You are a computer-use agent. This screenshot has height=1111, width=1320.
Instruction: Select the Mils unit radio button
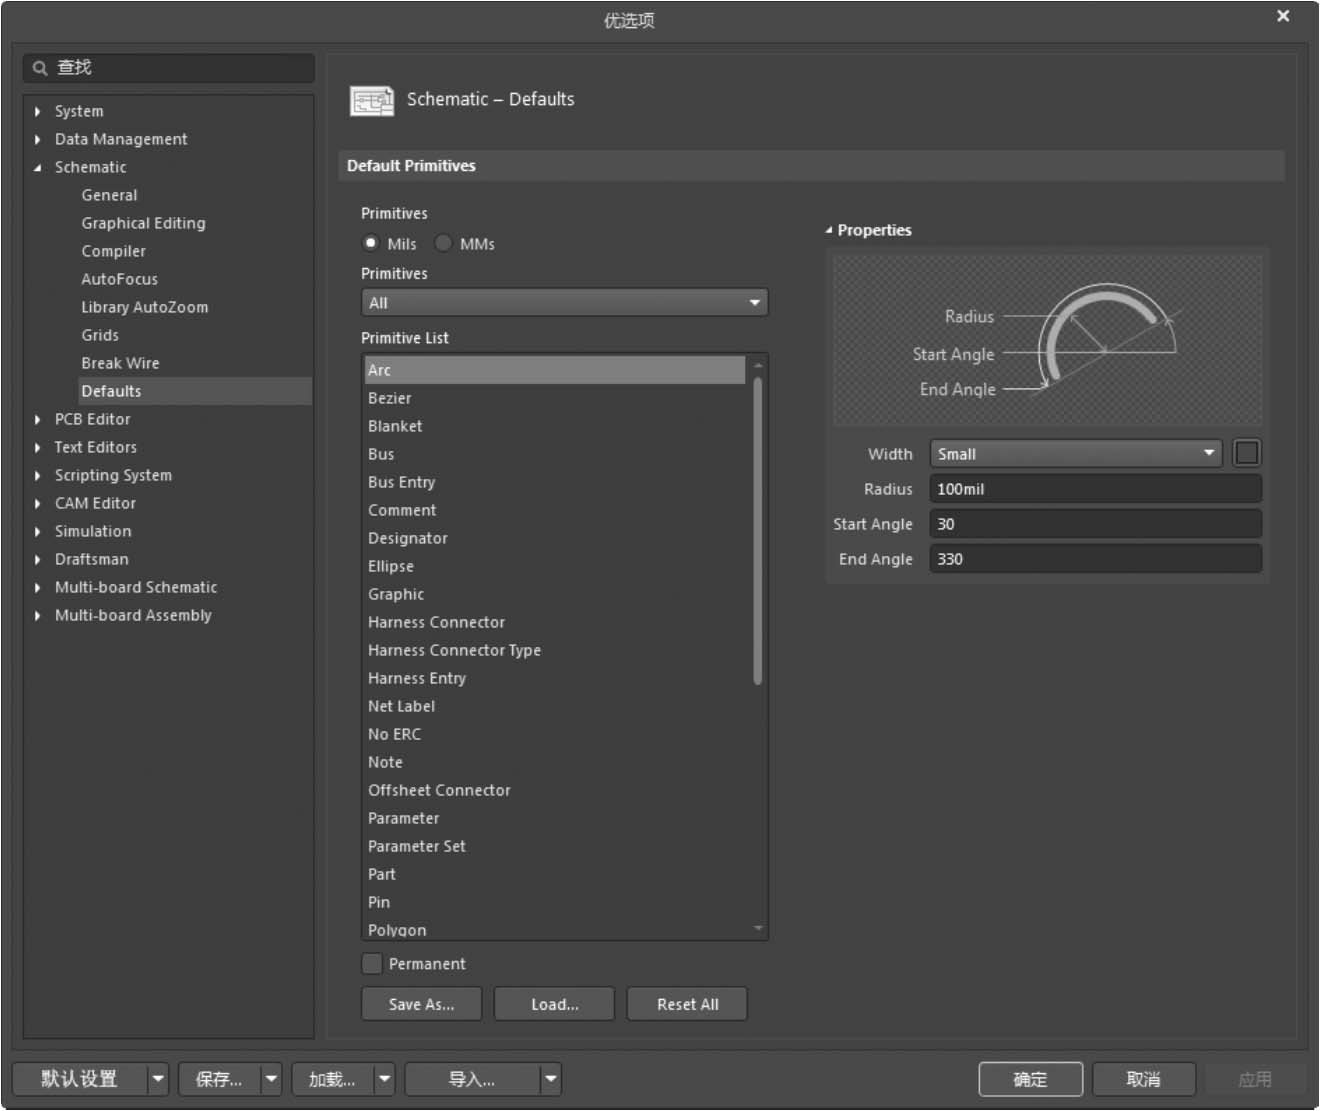(372, 243)
